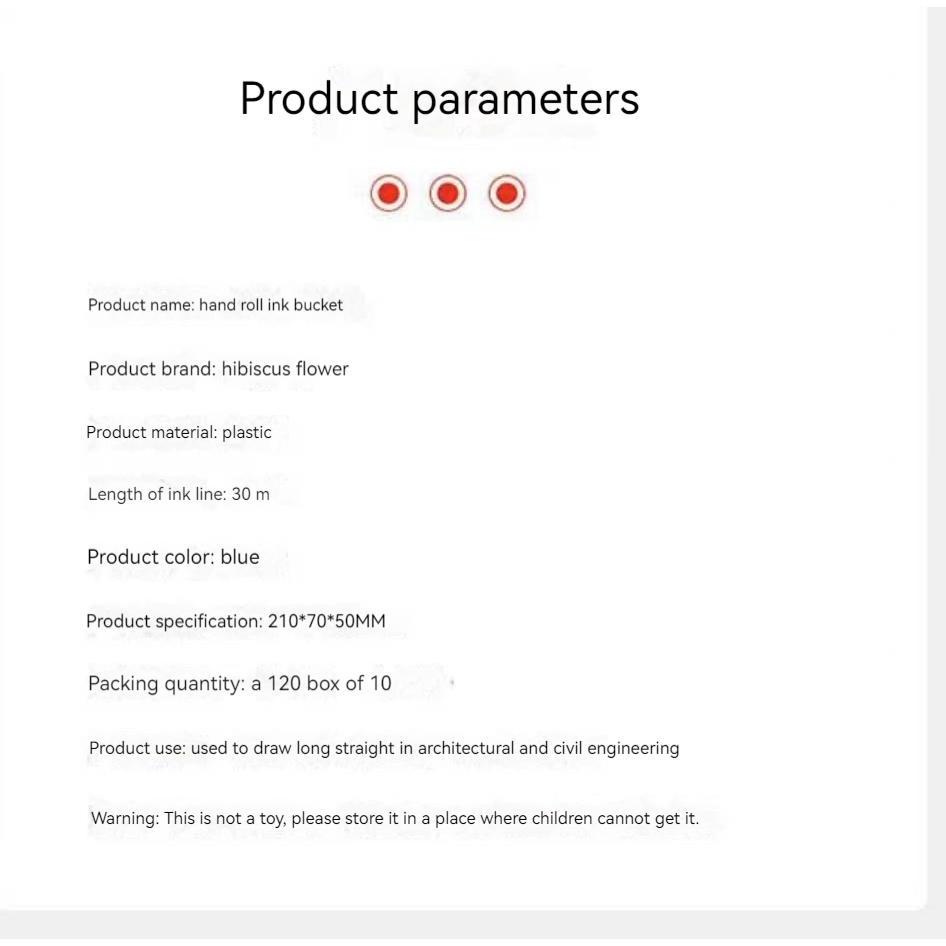946x946 pixels.
Task: Select the "hand roll ink bucket" text
Action: coord(271,305)
